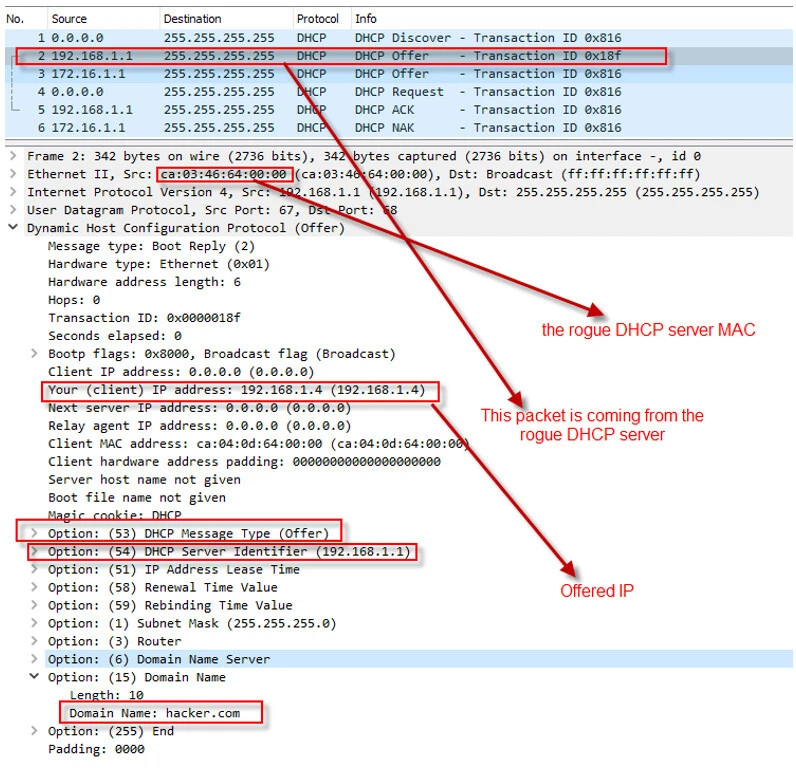Select packet 6 DHCP NAK row
Screen dimensions: 796x768
pyautogui.click(x=300, y=128)
